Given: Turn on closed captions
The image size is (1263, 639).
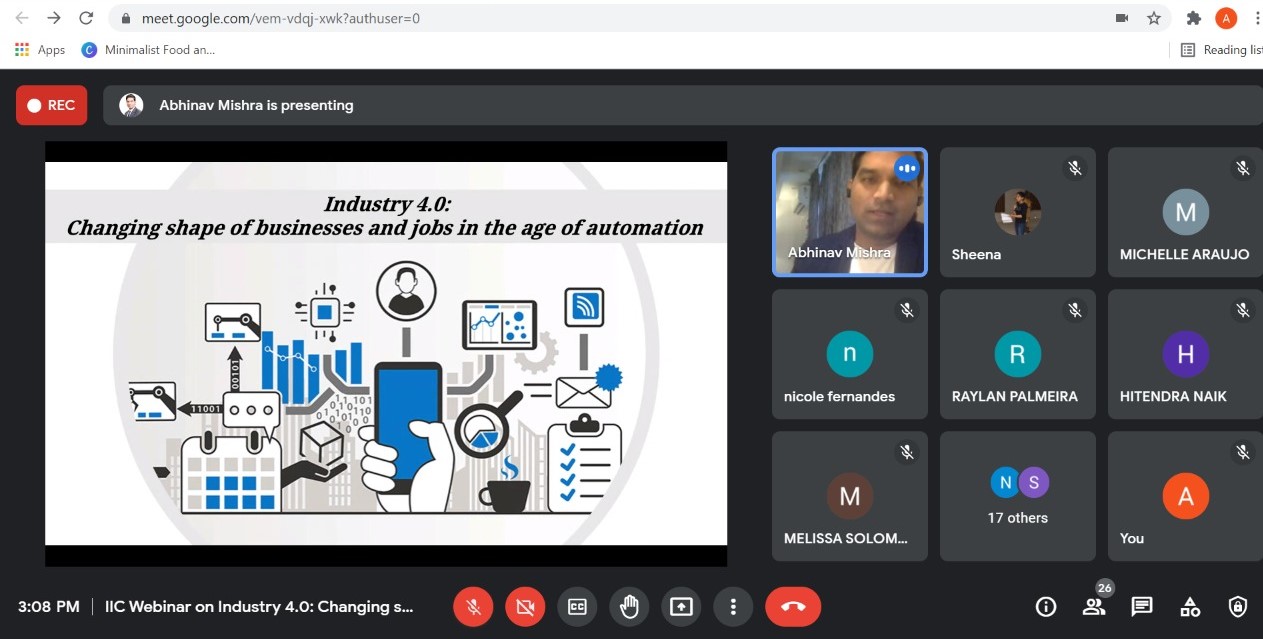Looking at the screenshot, I should click(x=577, y=606).
